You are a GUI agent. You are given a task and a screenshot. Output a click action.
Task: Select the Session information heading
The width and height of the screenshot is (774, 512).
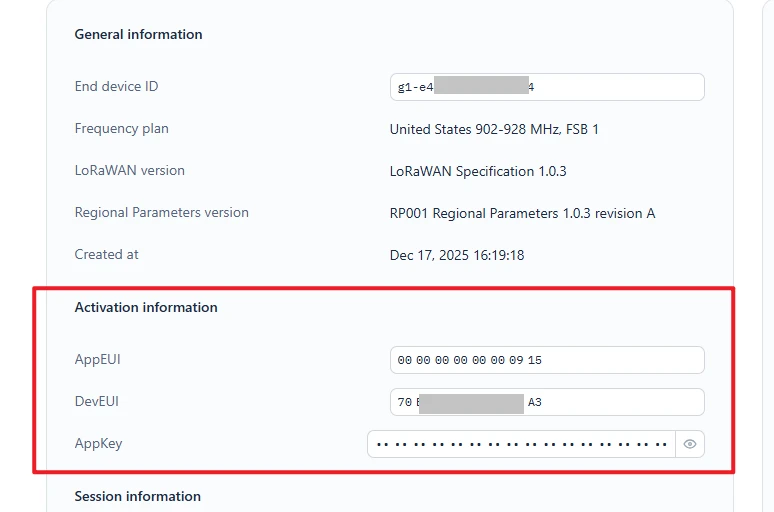point(137,496)
